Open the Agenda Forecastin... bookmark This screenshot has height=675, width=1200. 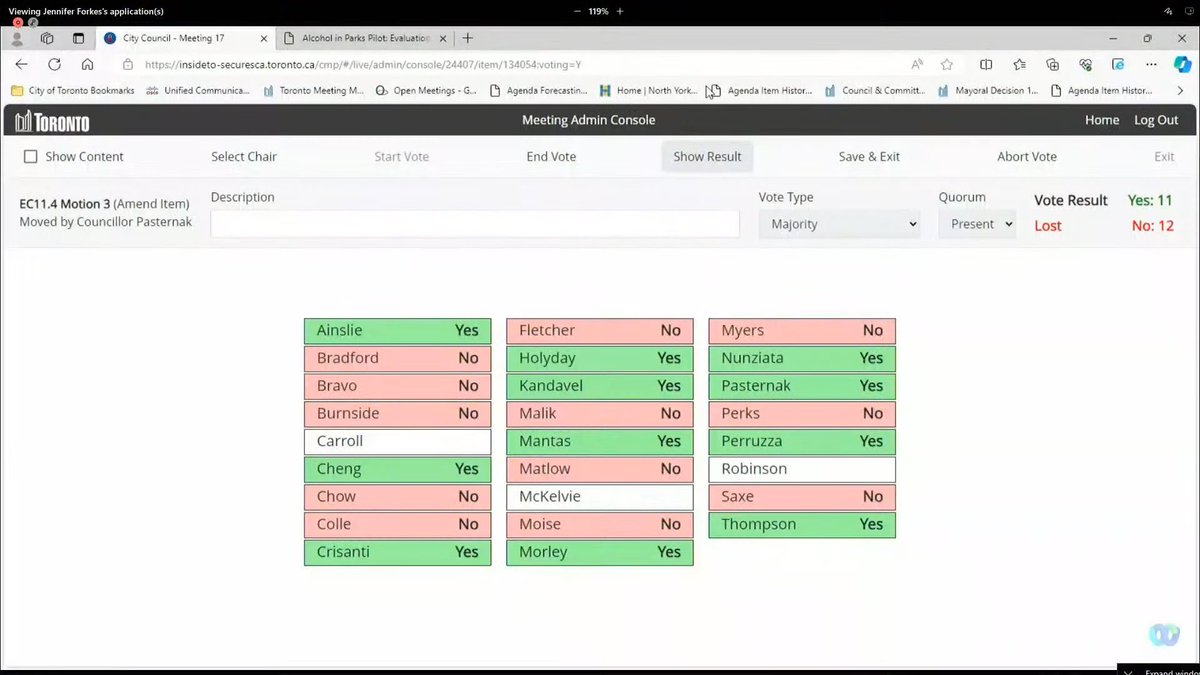(x=538, y=90)
